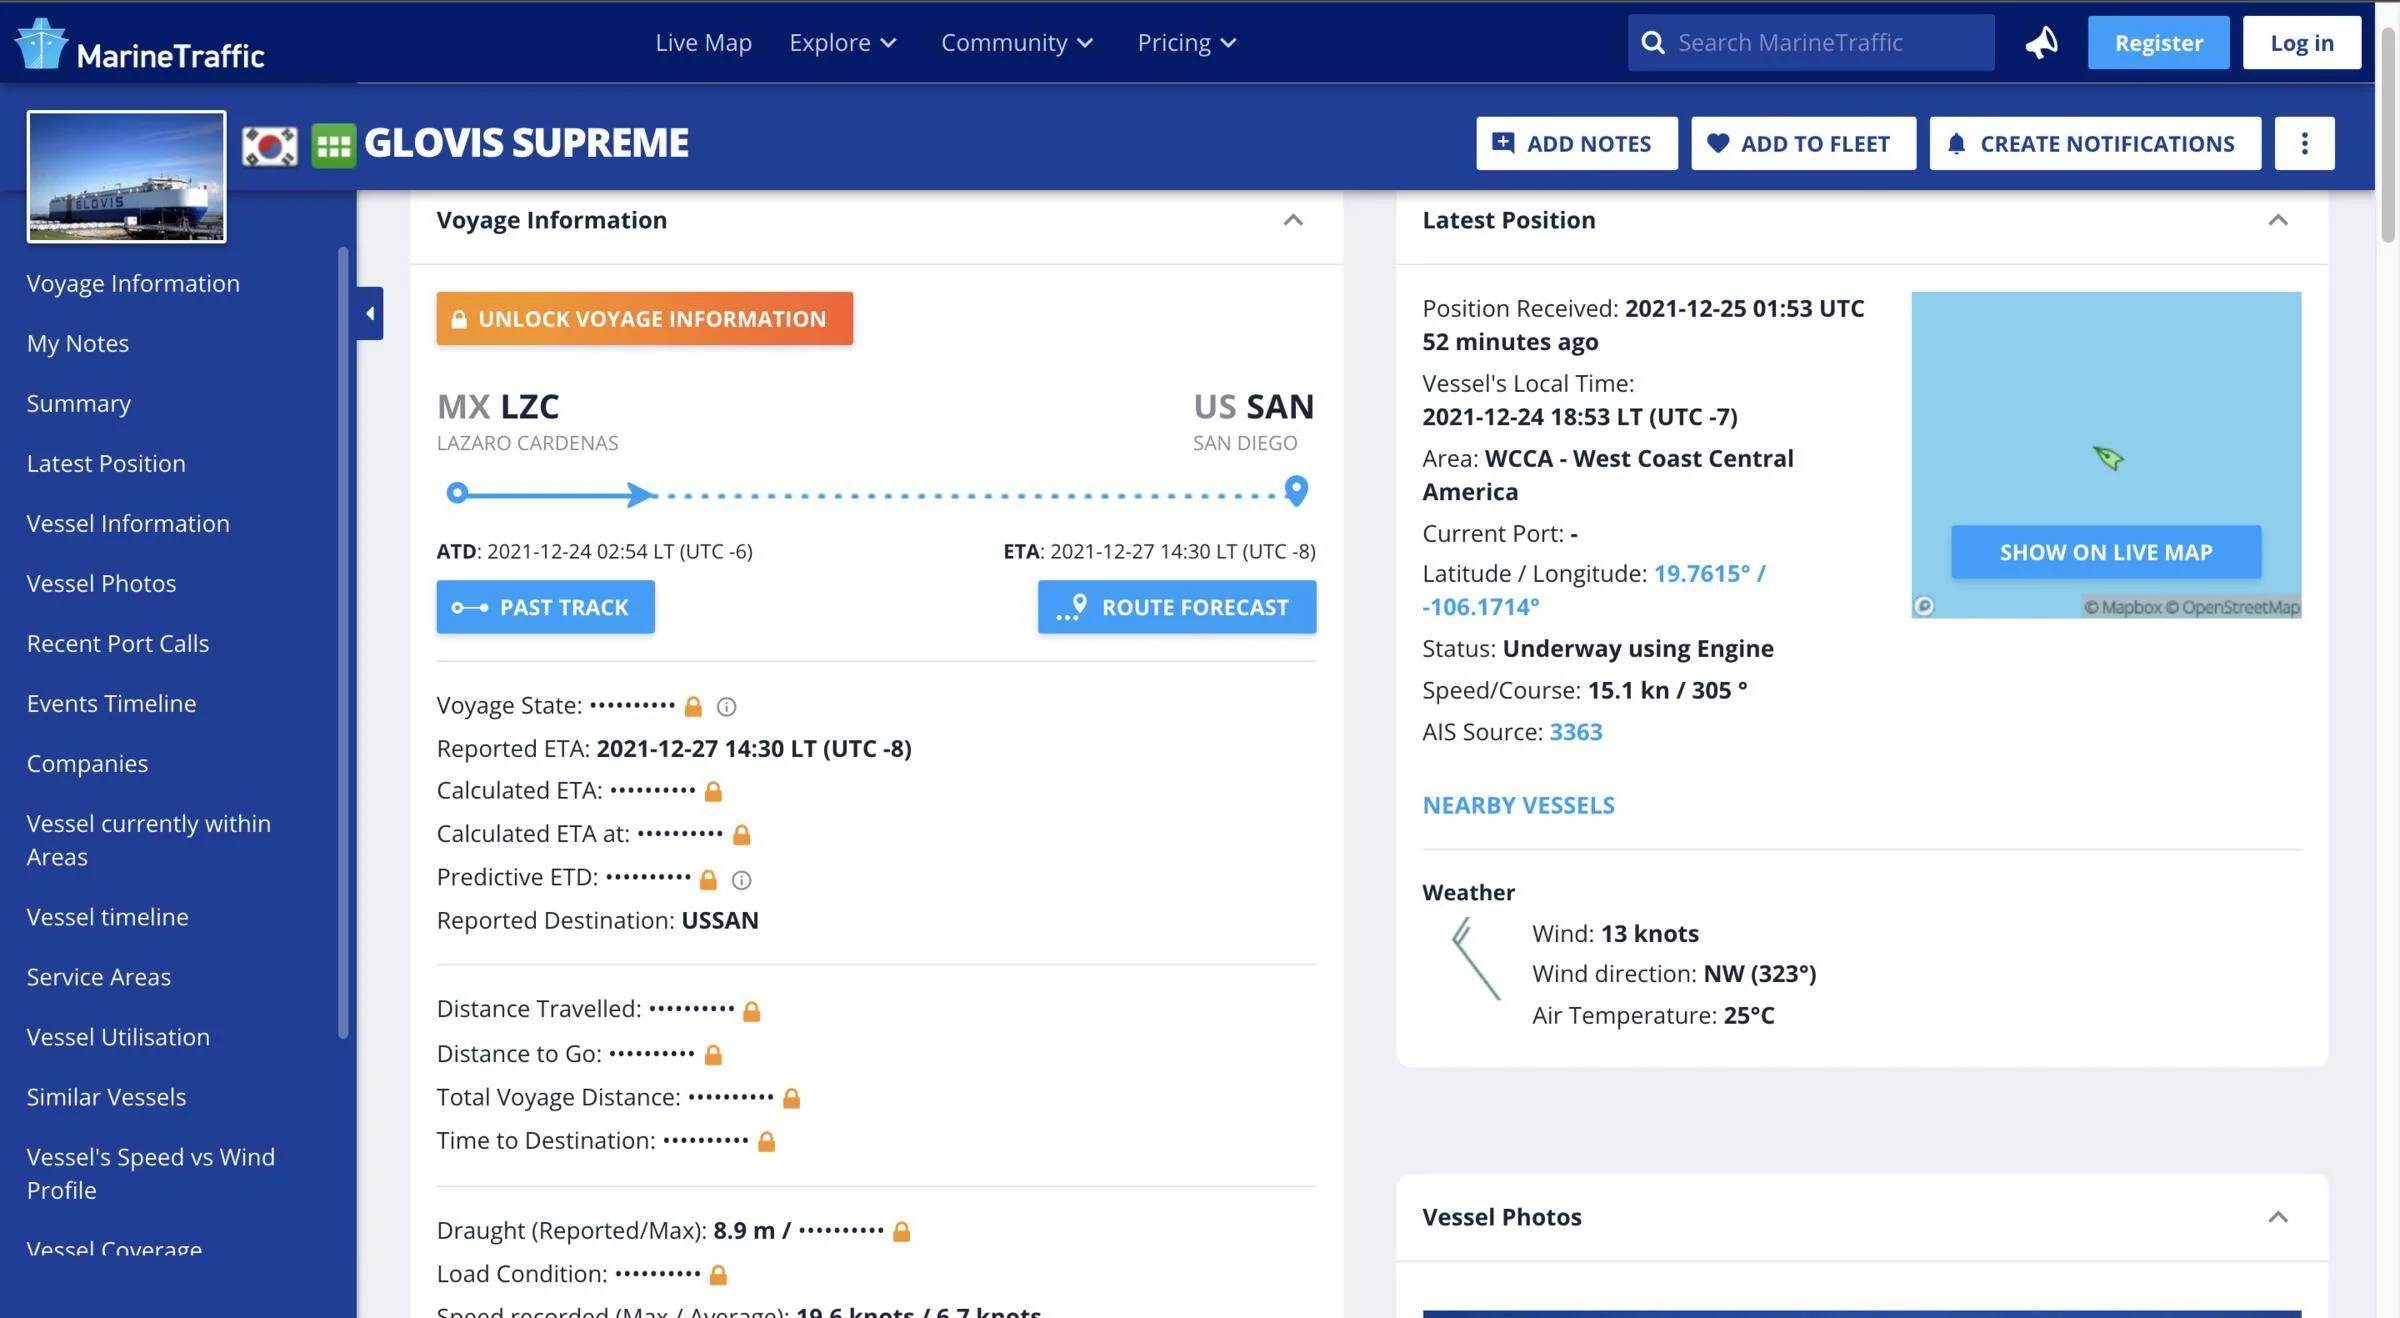Jump to Summary section in sidebar
This screenshot has width=2400, height=1318.
coord(79,404)
